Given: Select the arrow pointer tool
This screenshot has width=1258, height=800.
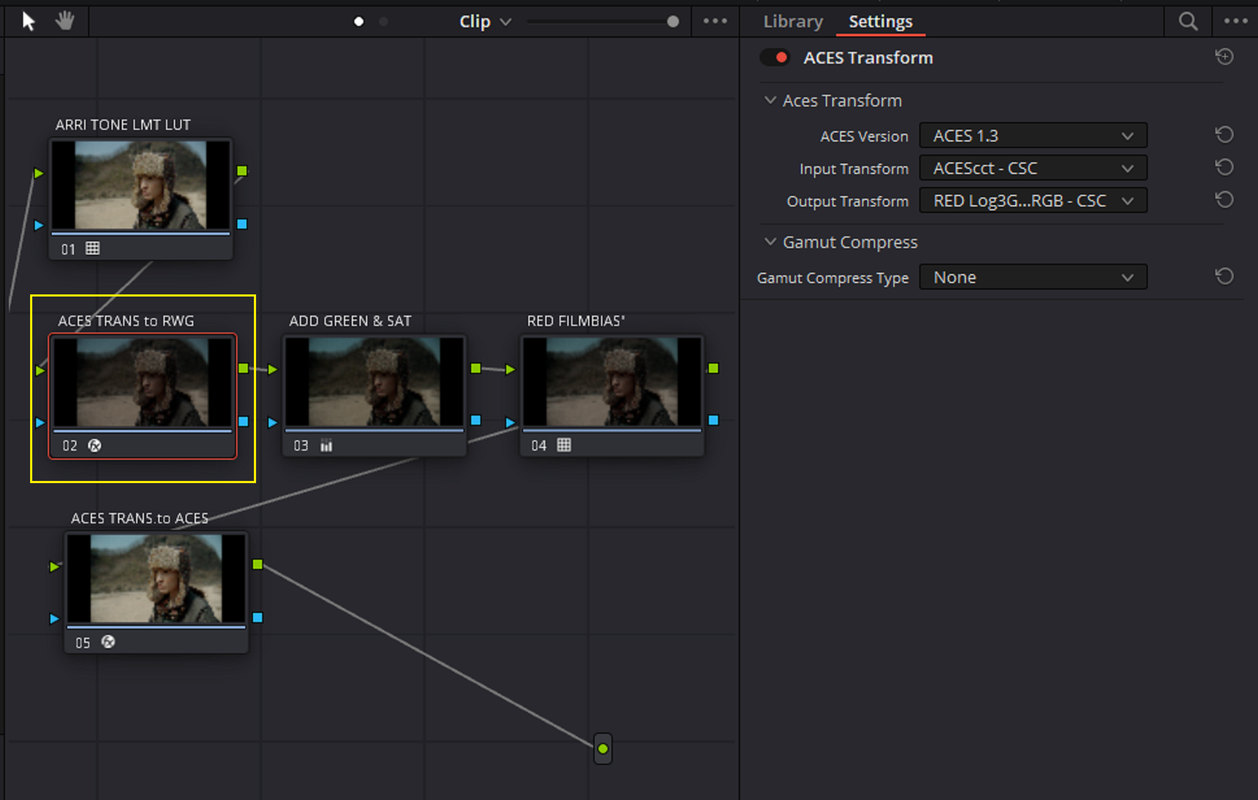Looking at the screenshot, I should (x=29, y=21).
